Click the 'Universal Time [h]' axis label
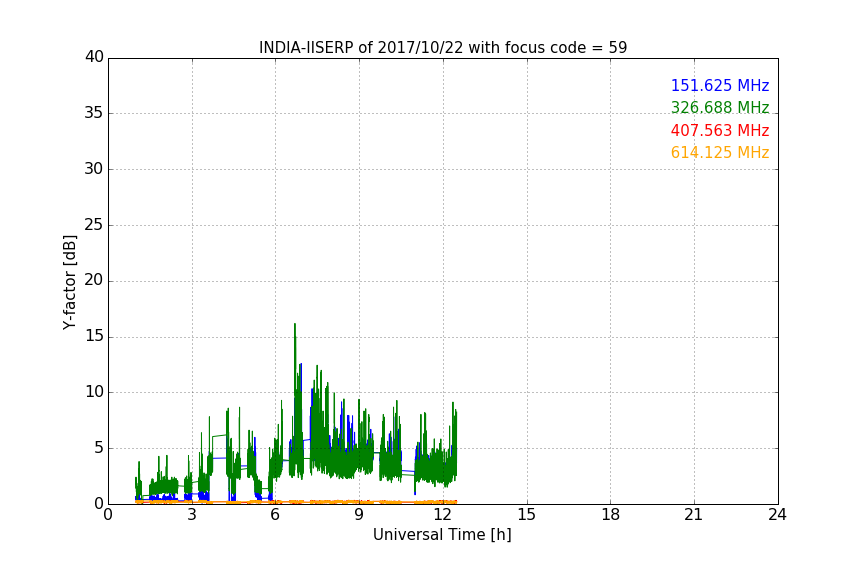This screenshot has width=864, height=576. tap(442, 535)
